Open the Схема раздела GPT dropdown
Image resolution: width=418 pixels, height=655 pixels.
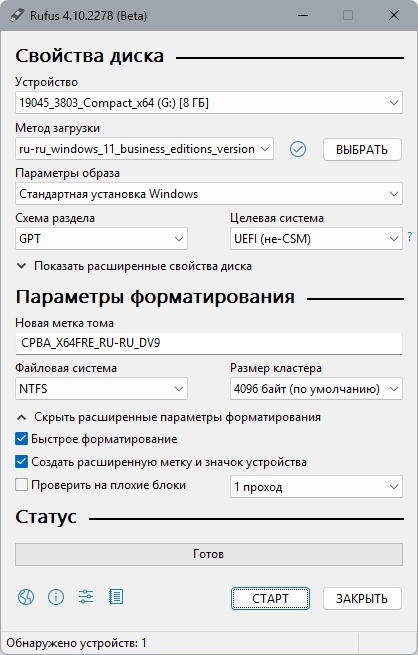(x=101, y=239)
